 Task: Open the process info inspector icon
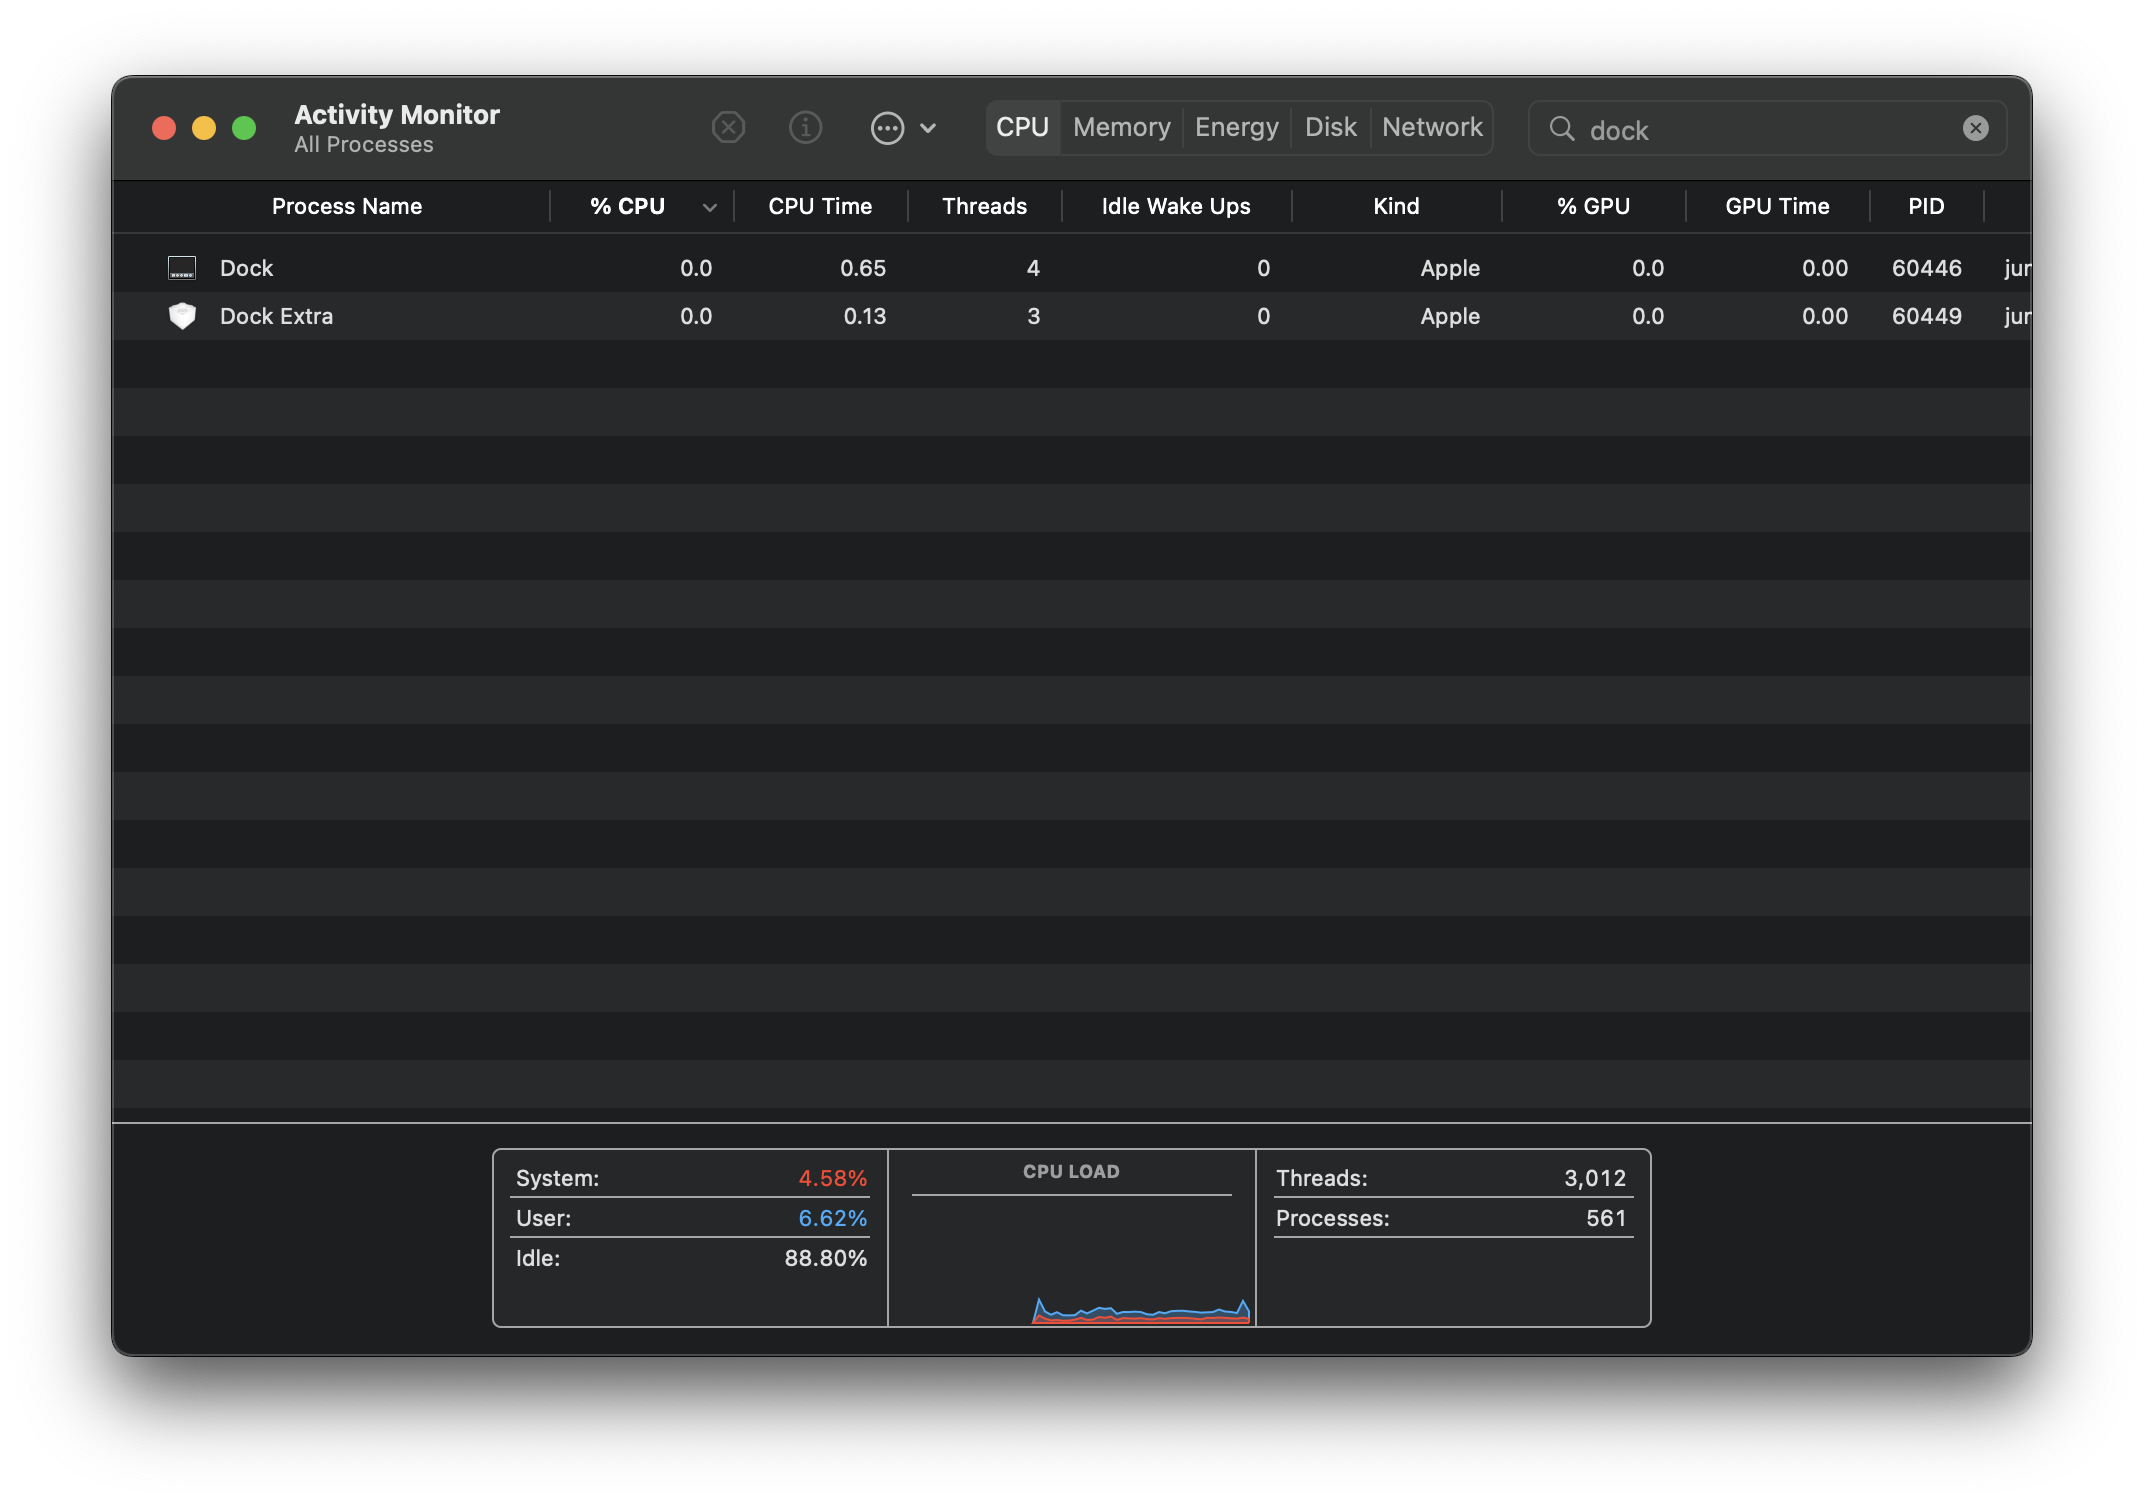coord(805,128)
